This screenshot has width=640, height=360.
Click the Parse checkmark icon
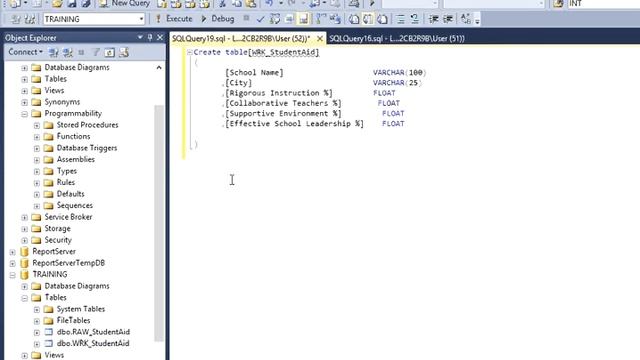(260, 19)
